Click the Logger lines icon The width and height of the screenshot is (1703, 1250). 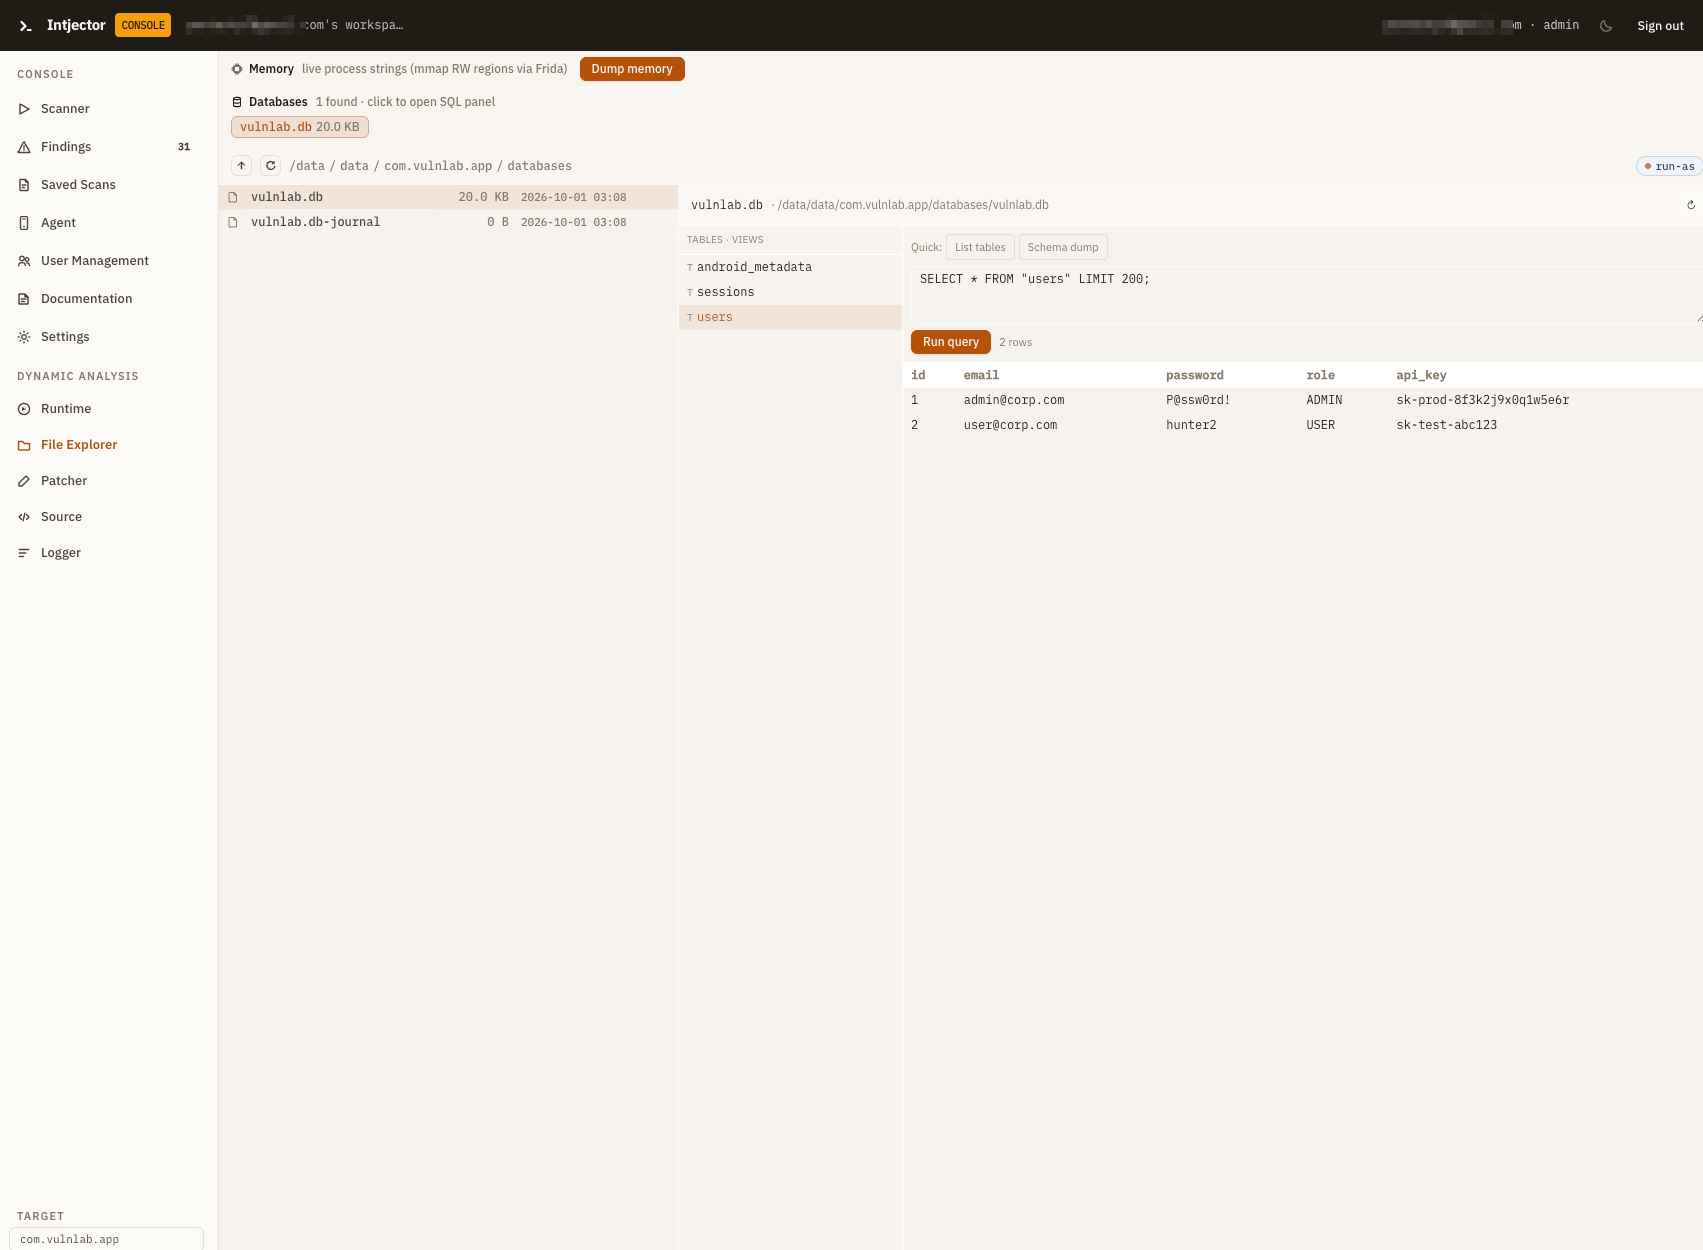tap(24, 553)
